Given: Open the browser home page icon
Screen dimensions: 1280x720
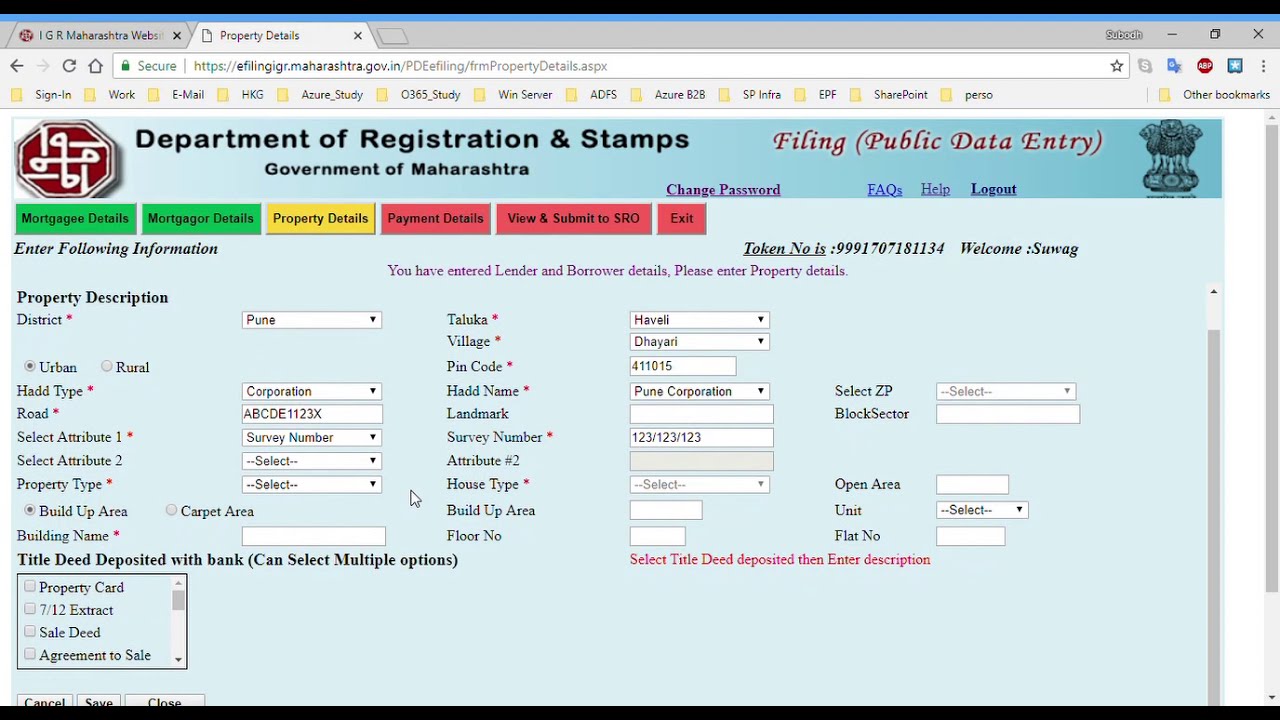Looking at the screenshot, I should point(95,66).
